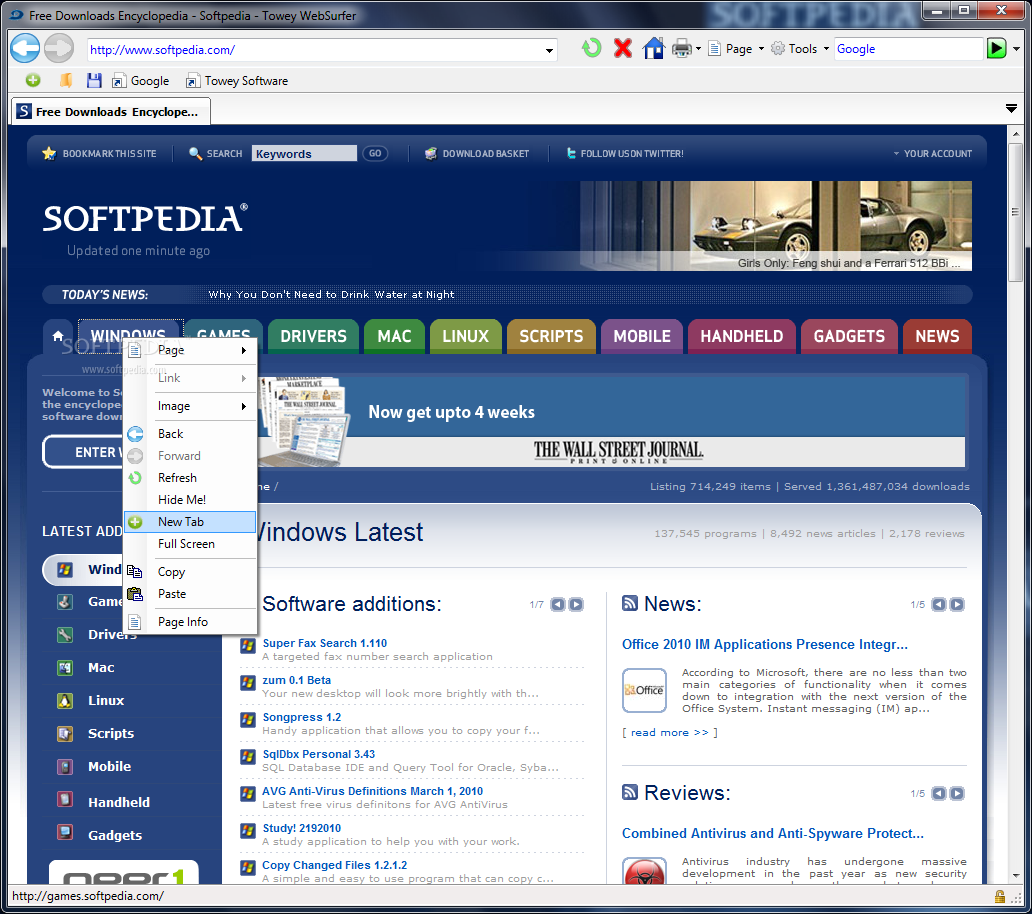Screen dimensions: 1032x914
Task: Open the Page toolbar dropdown menu
Action: point(736,49)
